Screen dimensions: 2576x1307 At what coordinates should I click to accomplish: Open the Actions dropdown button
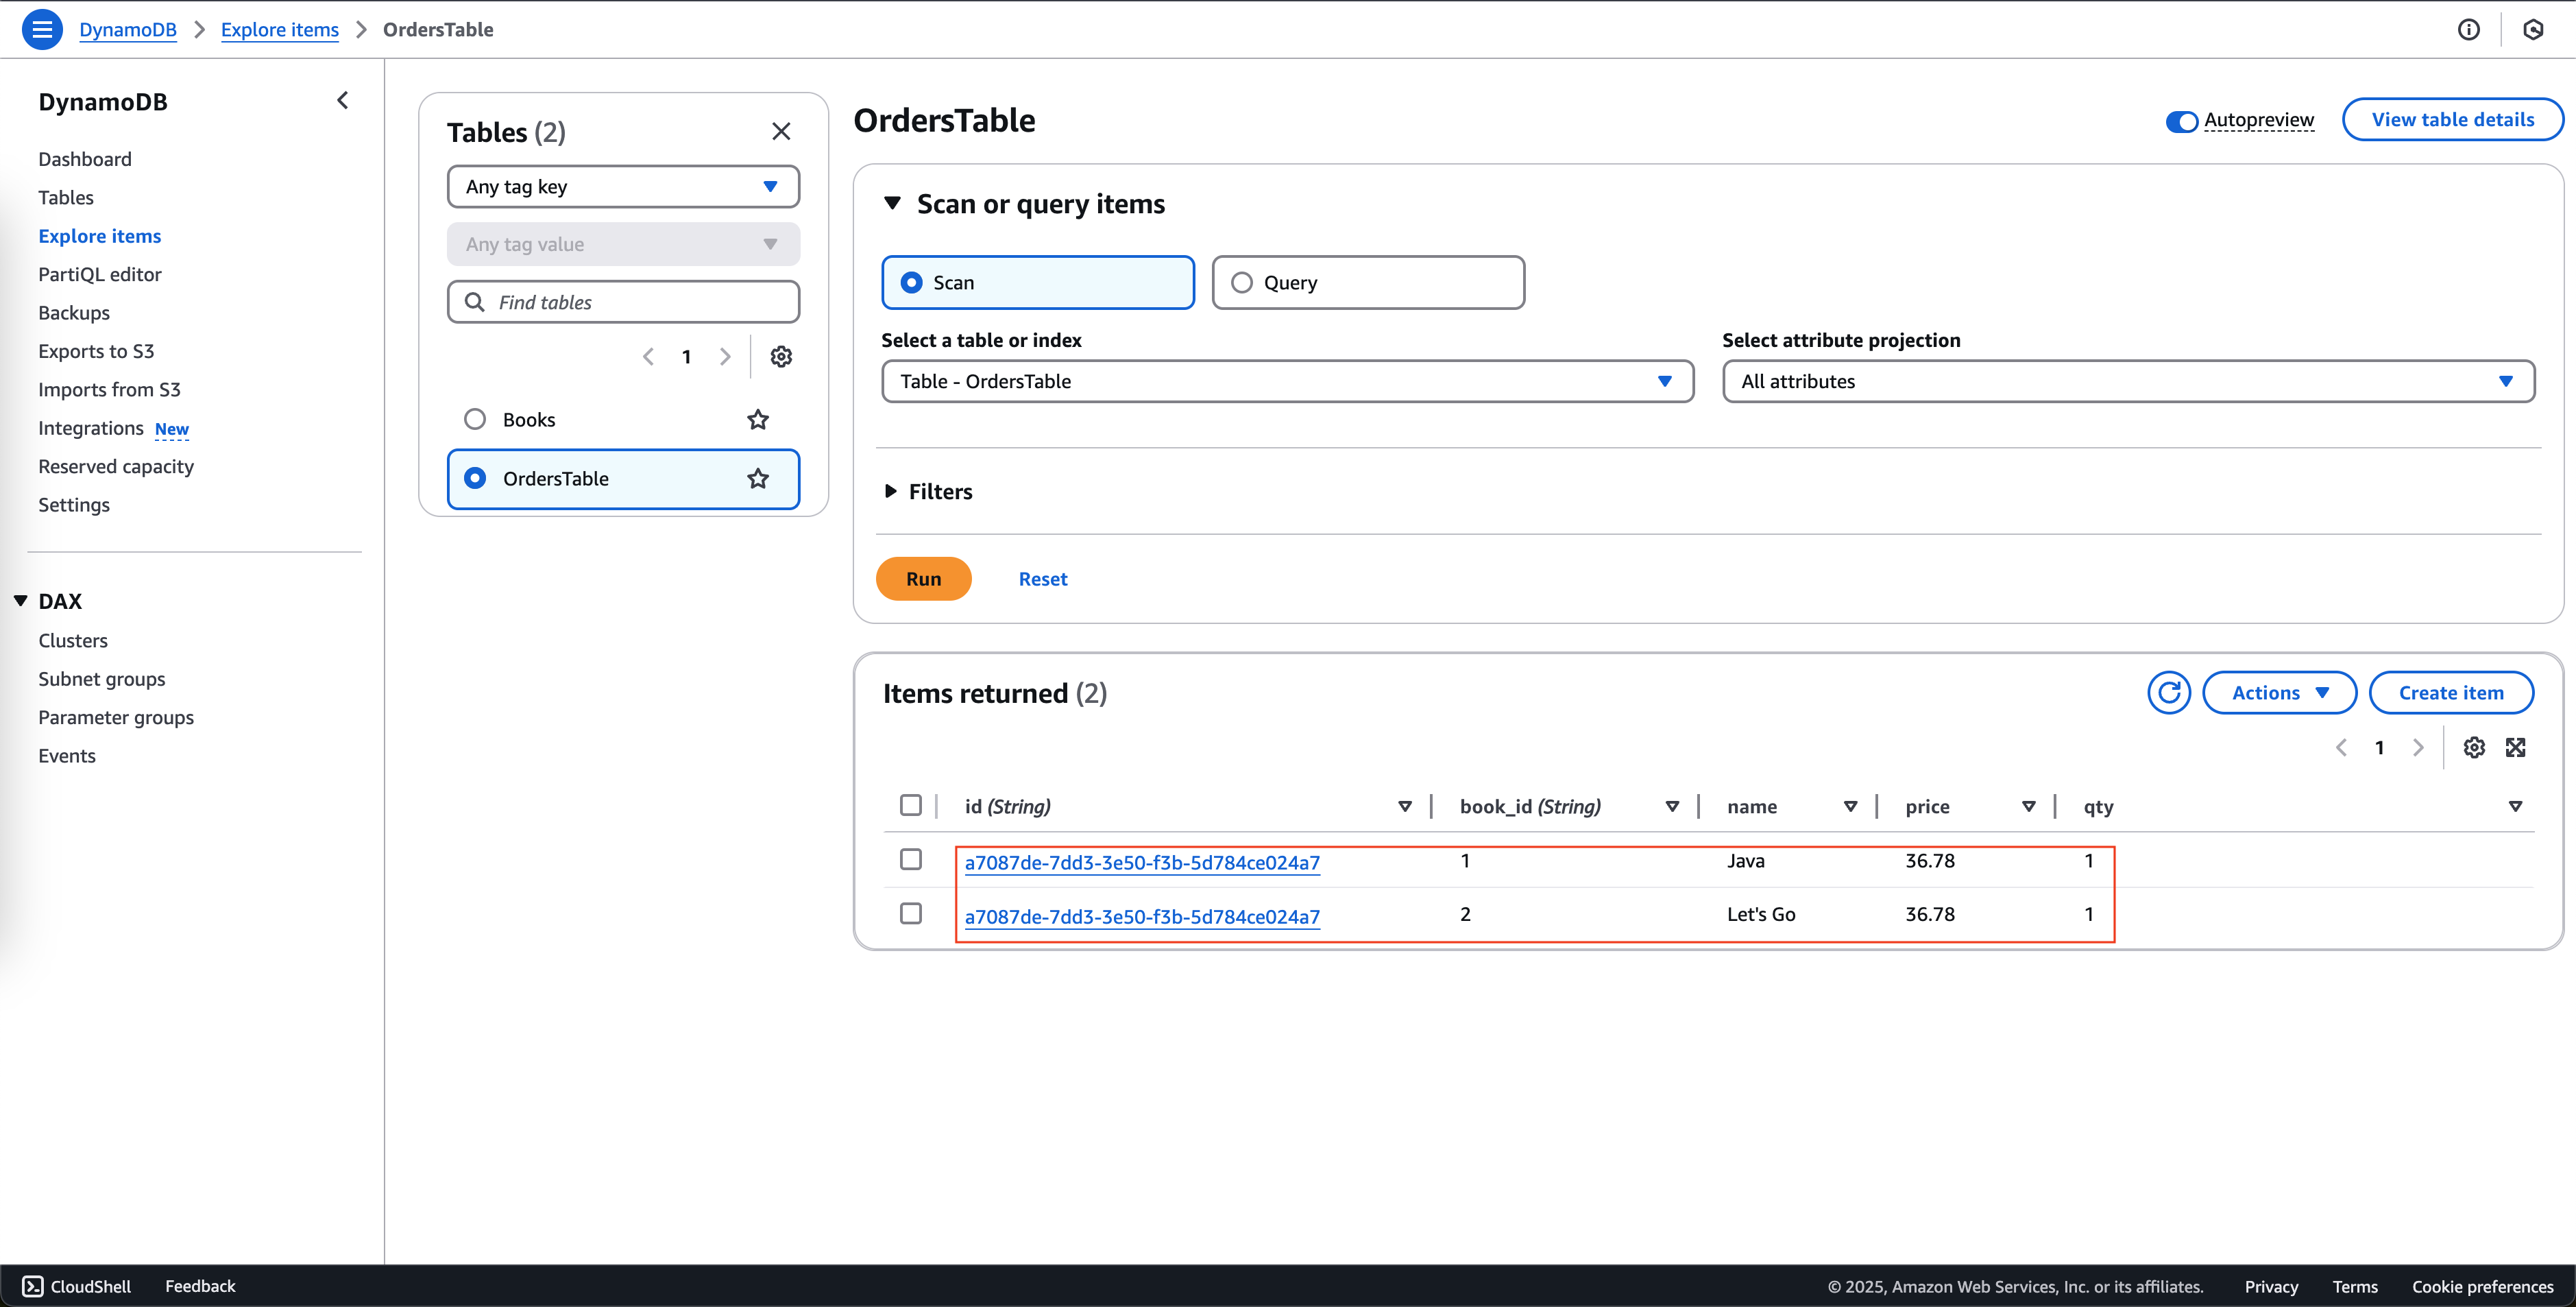click(x=2279, y=692)
